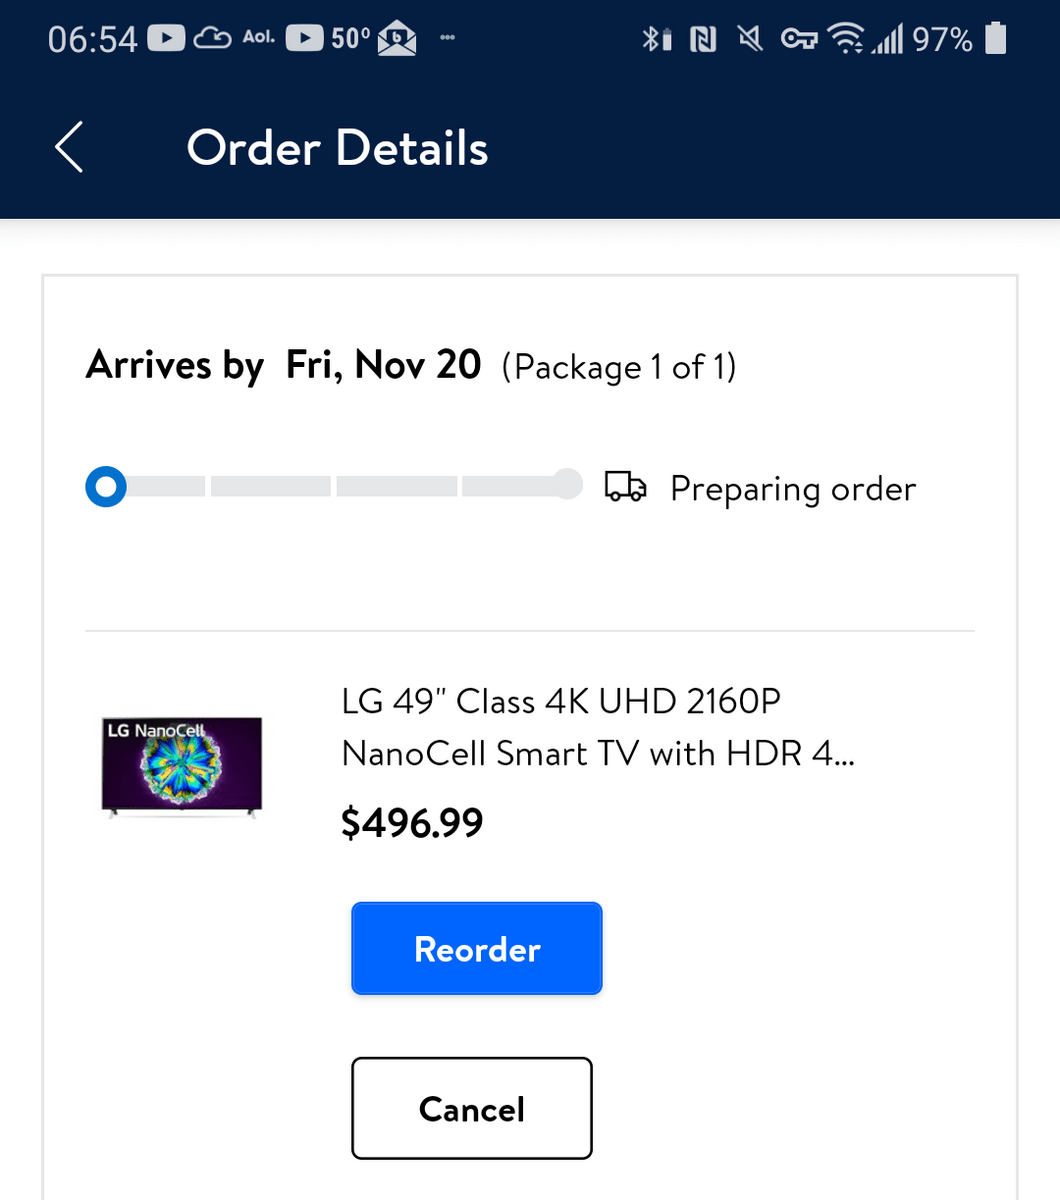Screen dimensions: 1060x1200
Task: Tap the Aol. notification icon
Action: (259, 38)
